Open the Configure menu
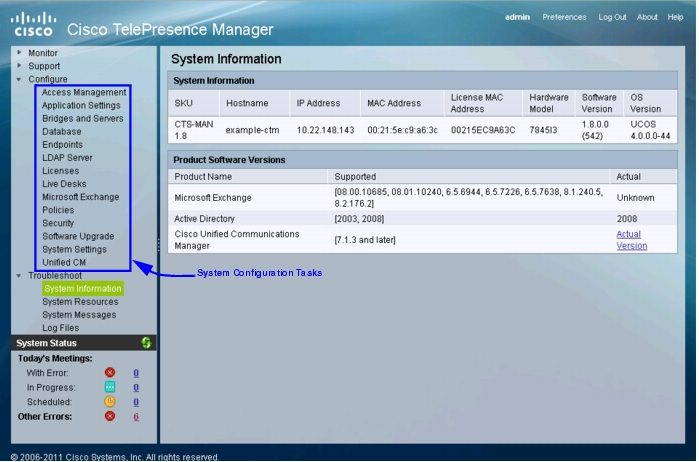Screen dimensions: 699x462 coord(48,79)
